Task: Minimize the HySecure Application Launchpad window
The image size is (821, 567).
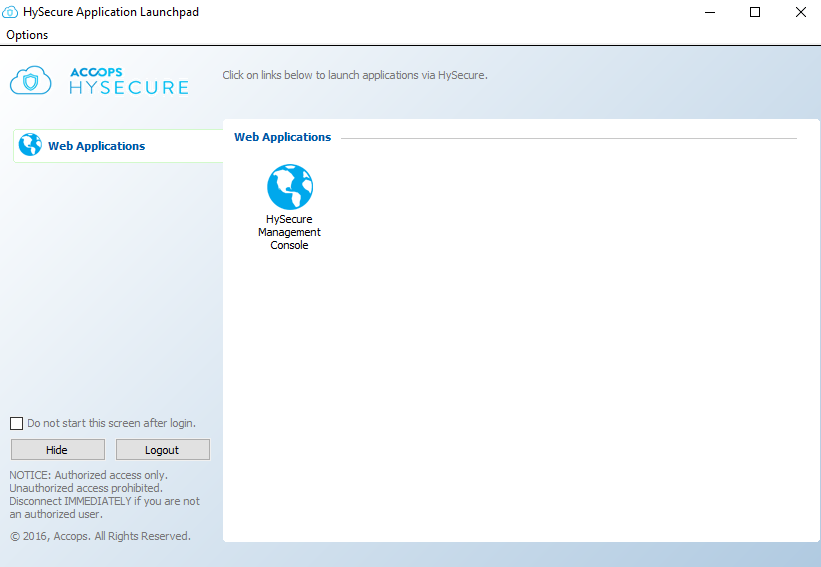Action: 710,12
